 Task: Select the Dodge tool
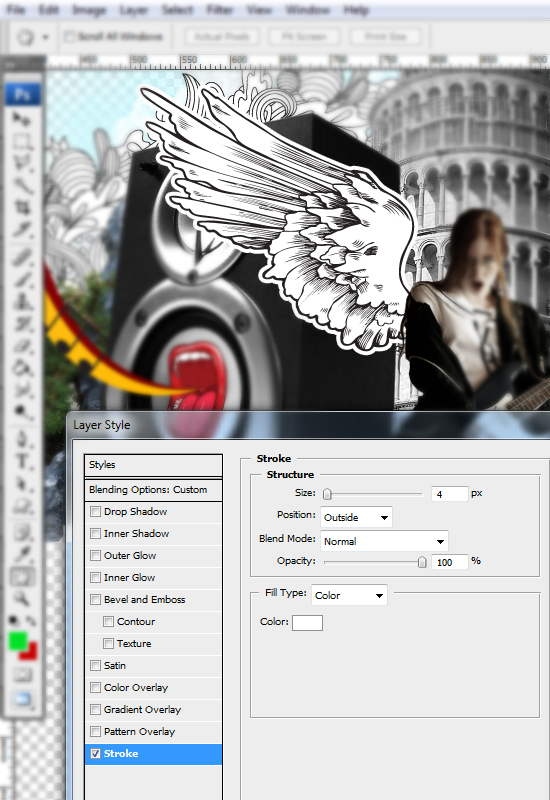[x=21, y=411]
